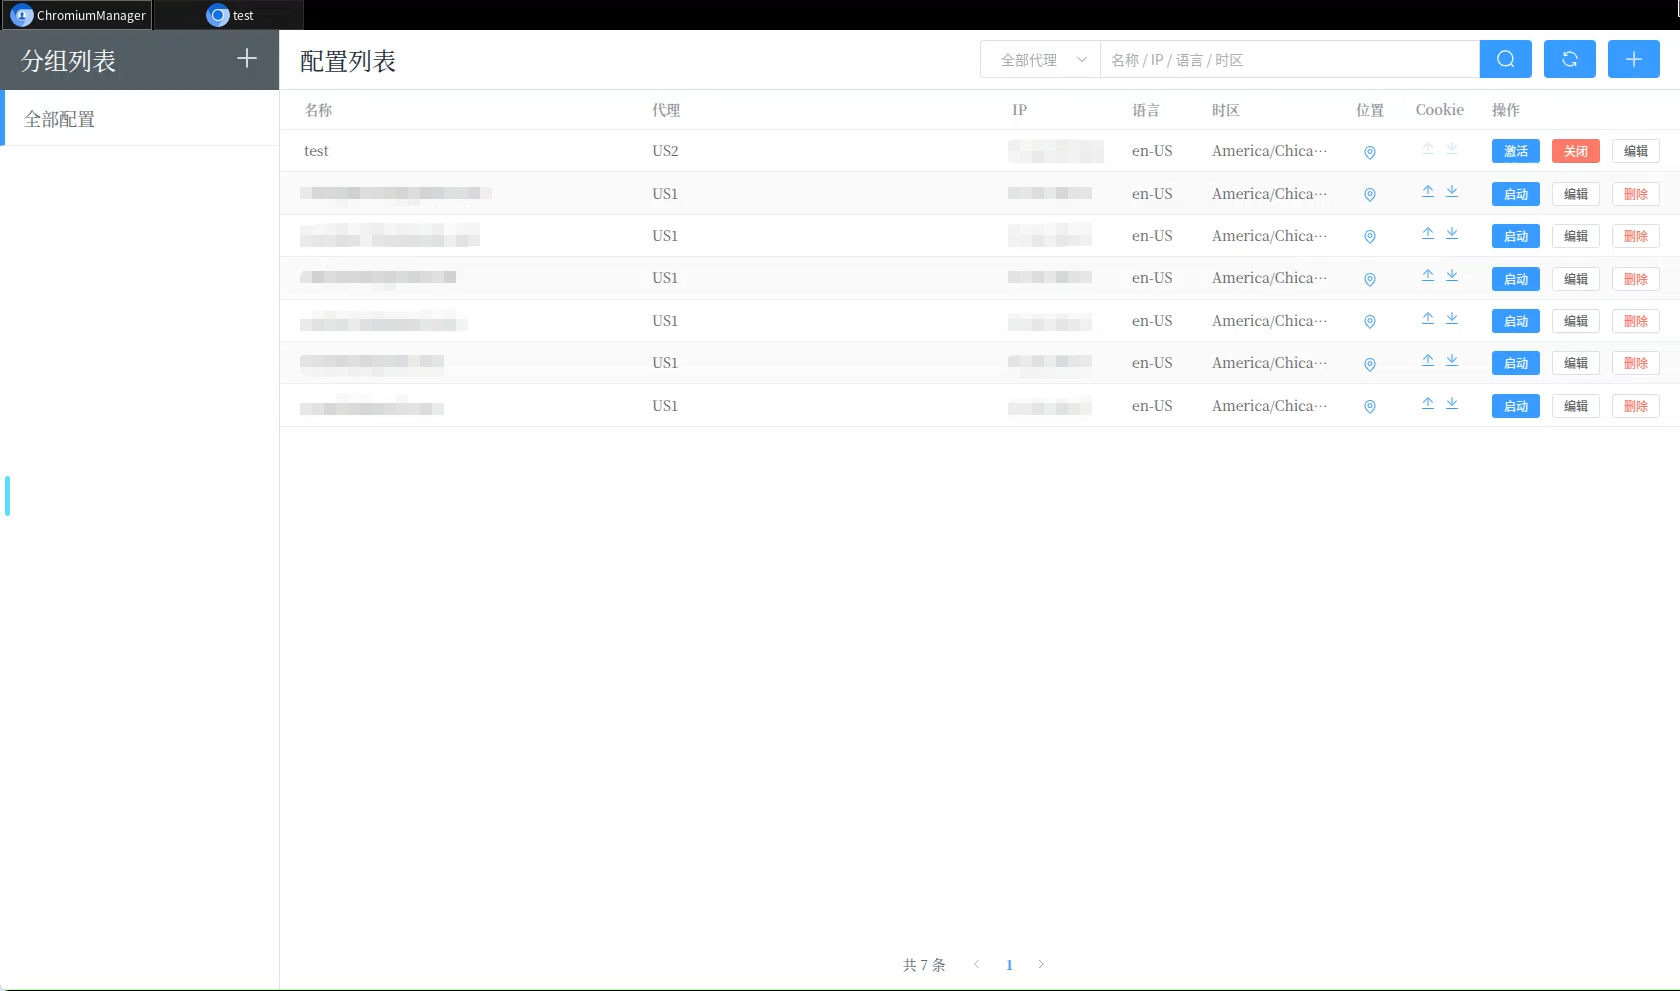Viewport: 1680px width, 991px height.
Task: Click cookie upload icon in row just below test
Action: (1428, 191)
